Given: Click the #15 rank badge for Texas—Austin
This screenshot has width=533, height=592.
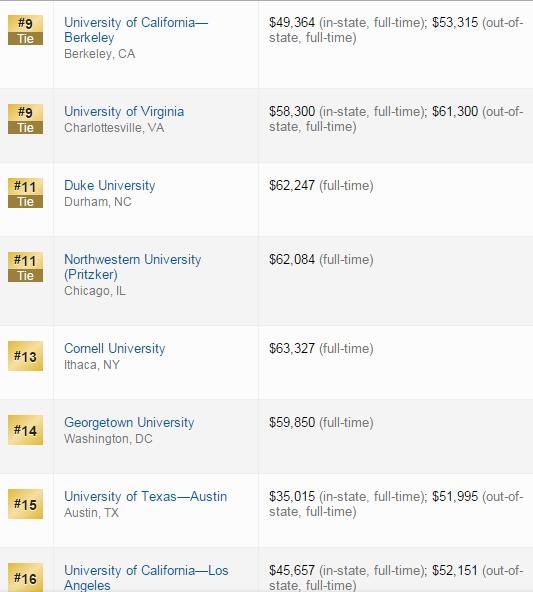Looking at the screenshot, I should pyautogui.click(x=25, y=504).
